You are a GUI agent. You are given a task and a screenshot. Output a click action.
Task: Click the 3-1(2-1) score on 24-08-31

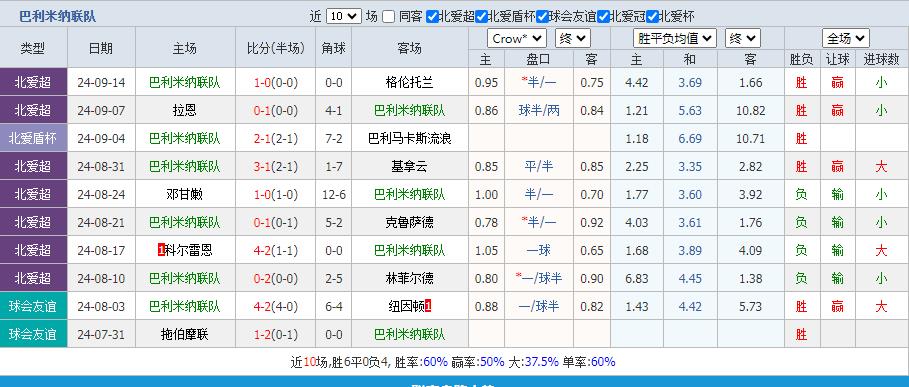(x=276, y=166)
